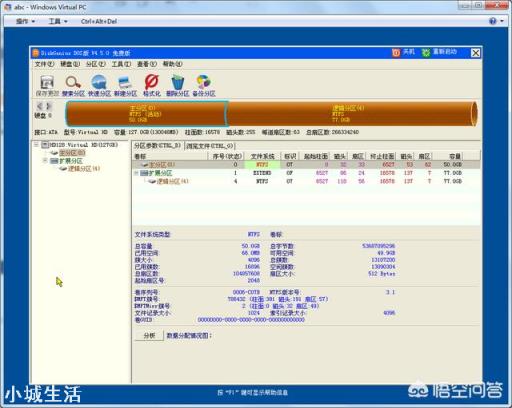This screenshot has width=512, height=408.
Task: Collapse the HD128 Virtual HD tree node
Action: (x=36, y=145)
